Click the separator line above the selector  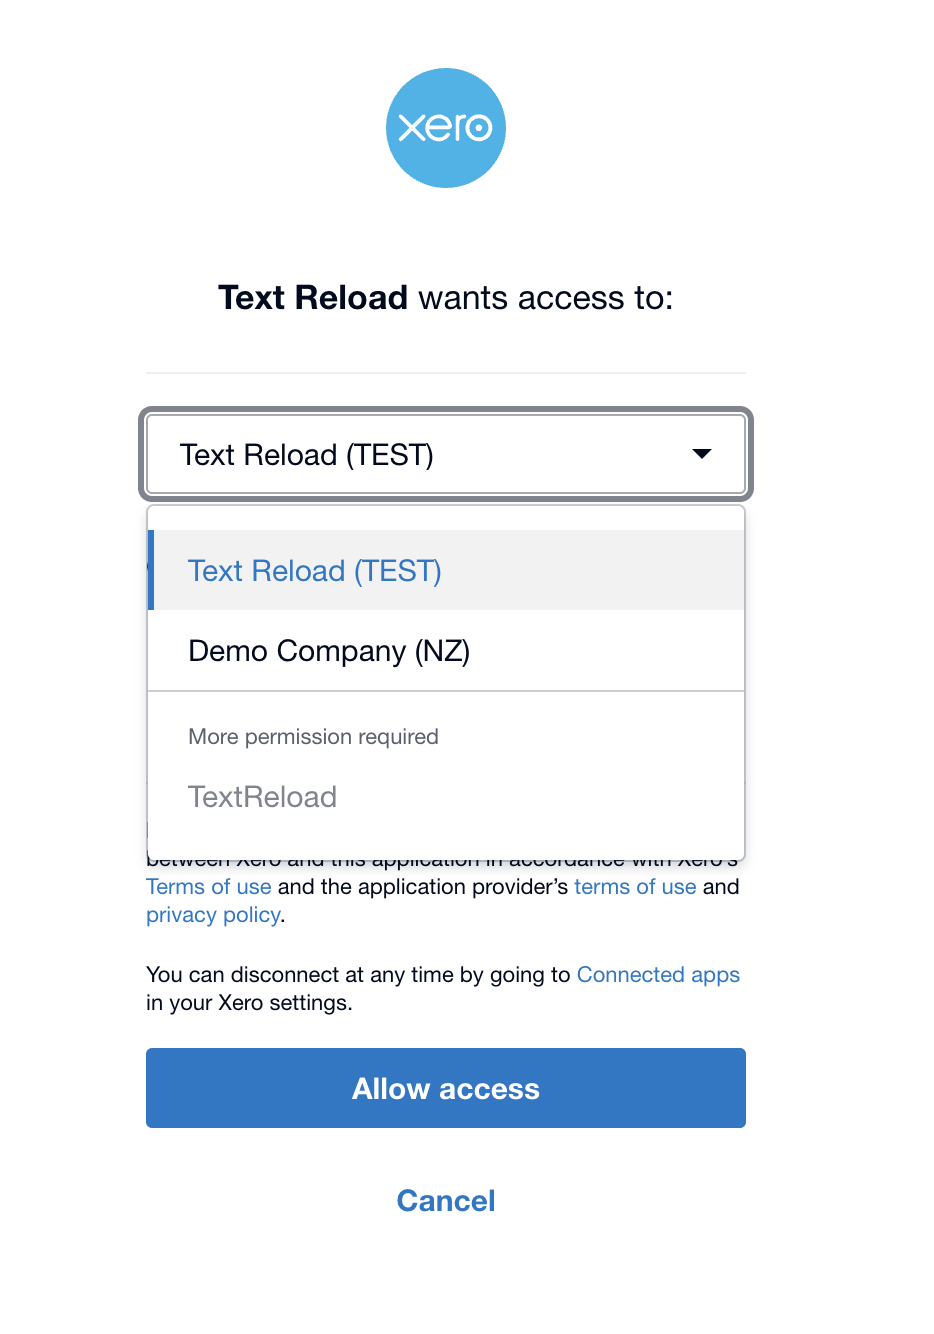(x=446, y=373)
